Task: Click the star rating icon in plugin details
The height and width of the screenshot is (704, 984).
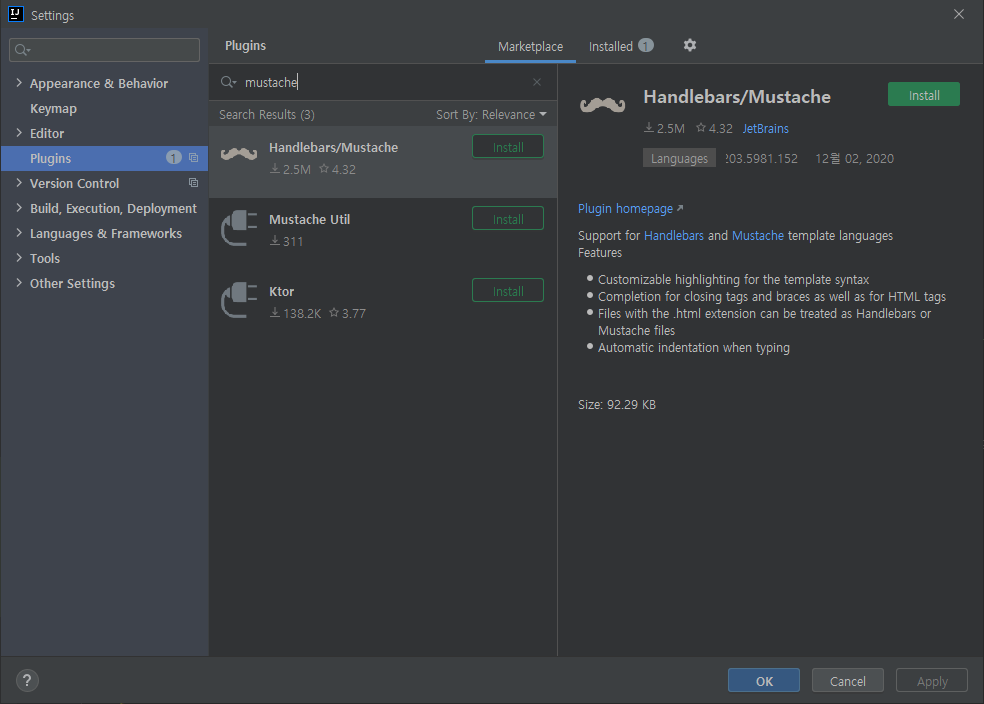Action: 701,127
